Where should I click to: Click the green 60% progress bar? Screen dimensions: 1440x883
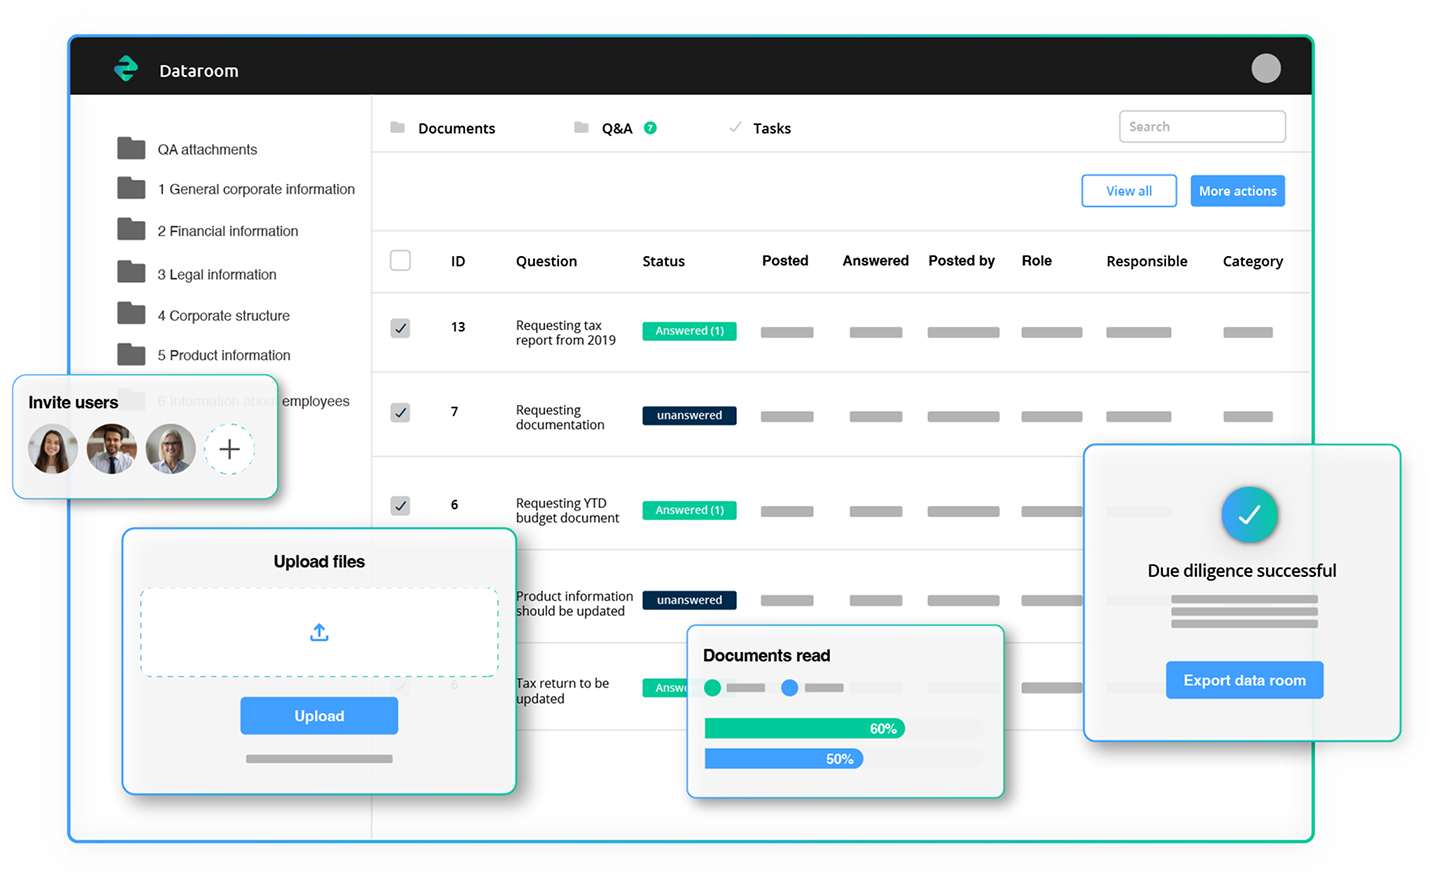tap(804, 729)
